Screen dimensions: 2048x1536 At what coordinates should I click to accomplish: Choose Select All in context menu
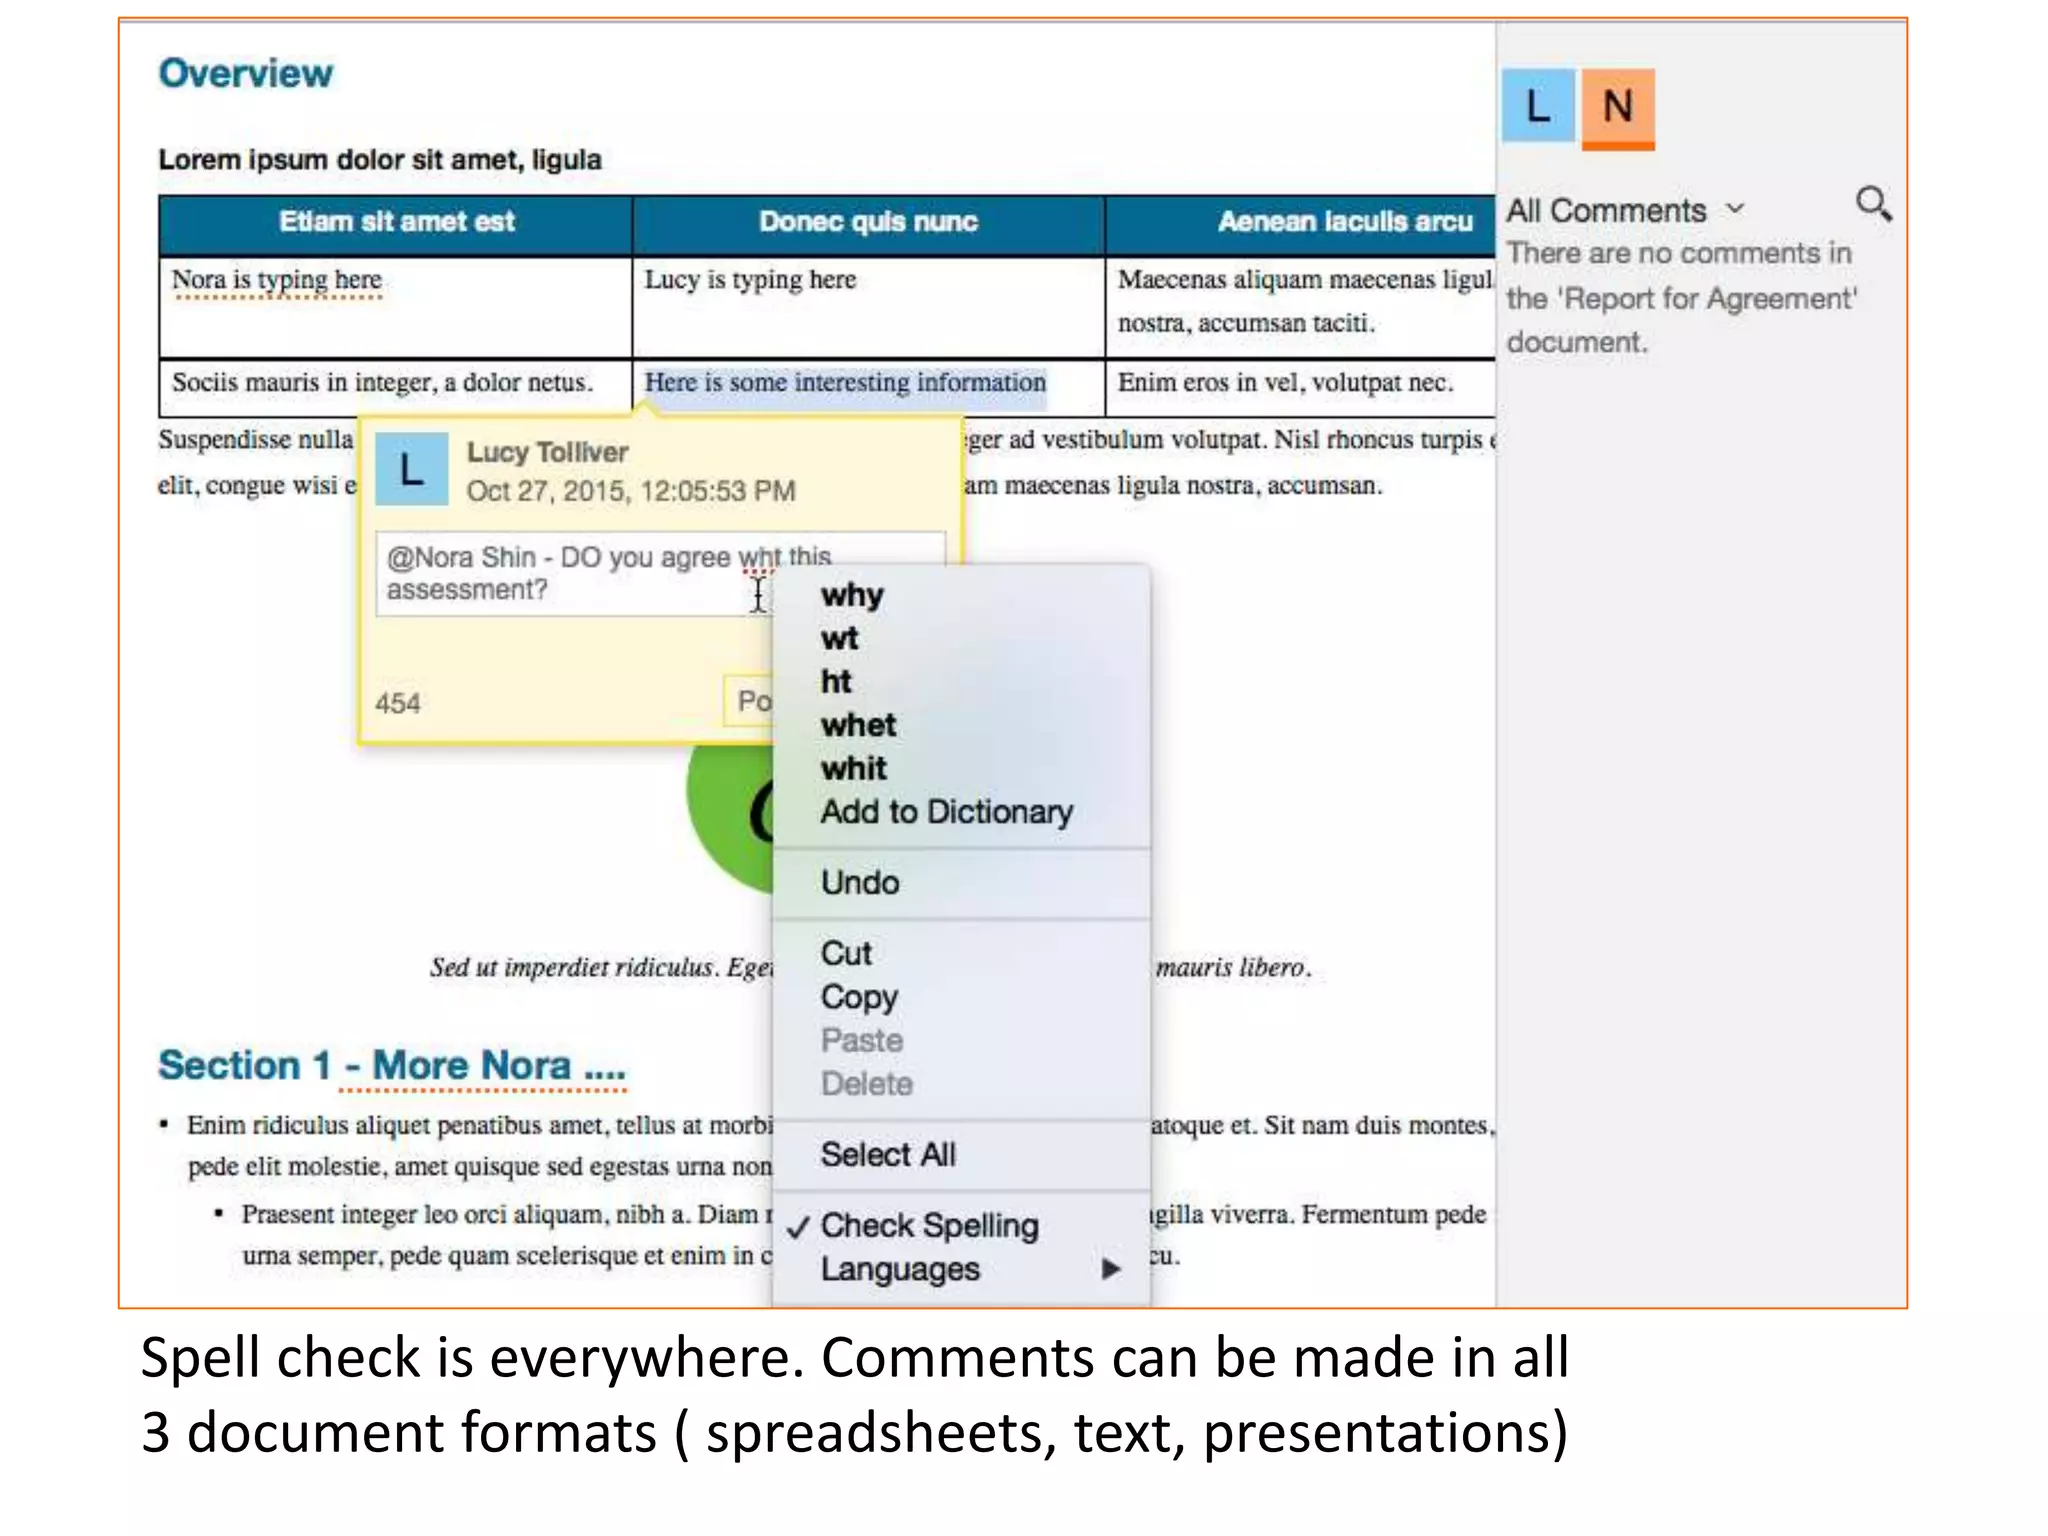pyautogui.click(x=888, y=1155)
